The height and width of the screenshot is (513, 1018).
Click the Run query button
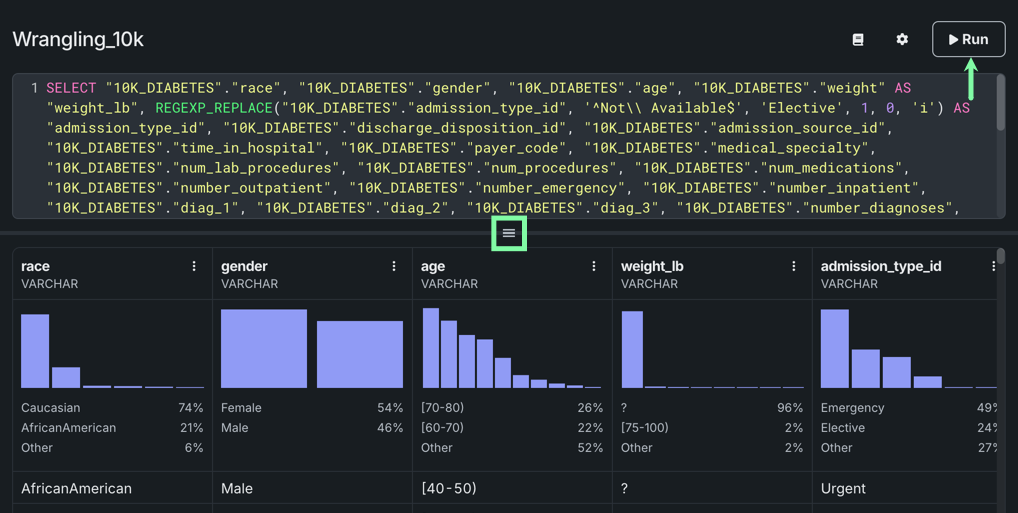click(x=968, y=39)
